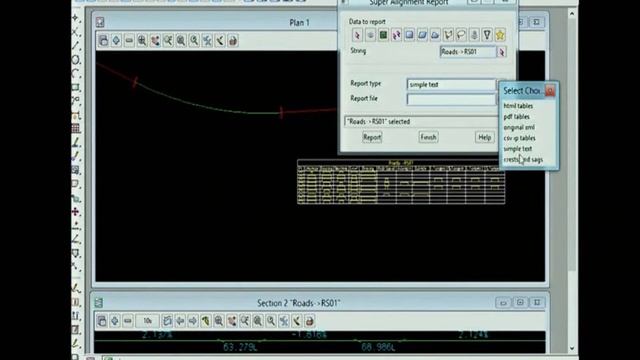Choose 'simple text' from Select Choice list

point(518,149)
